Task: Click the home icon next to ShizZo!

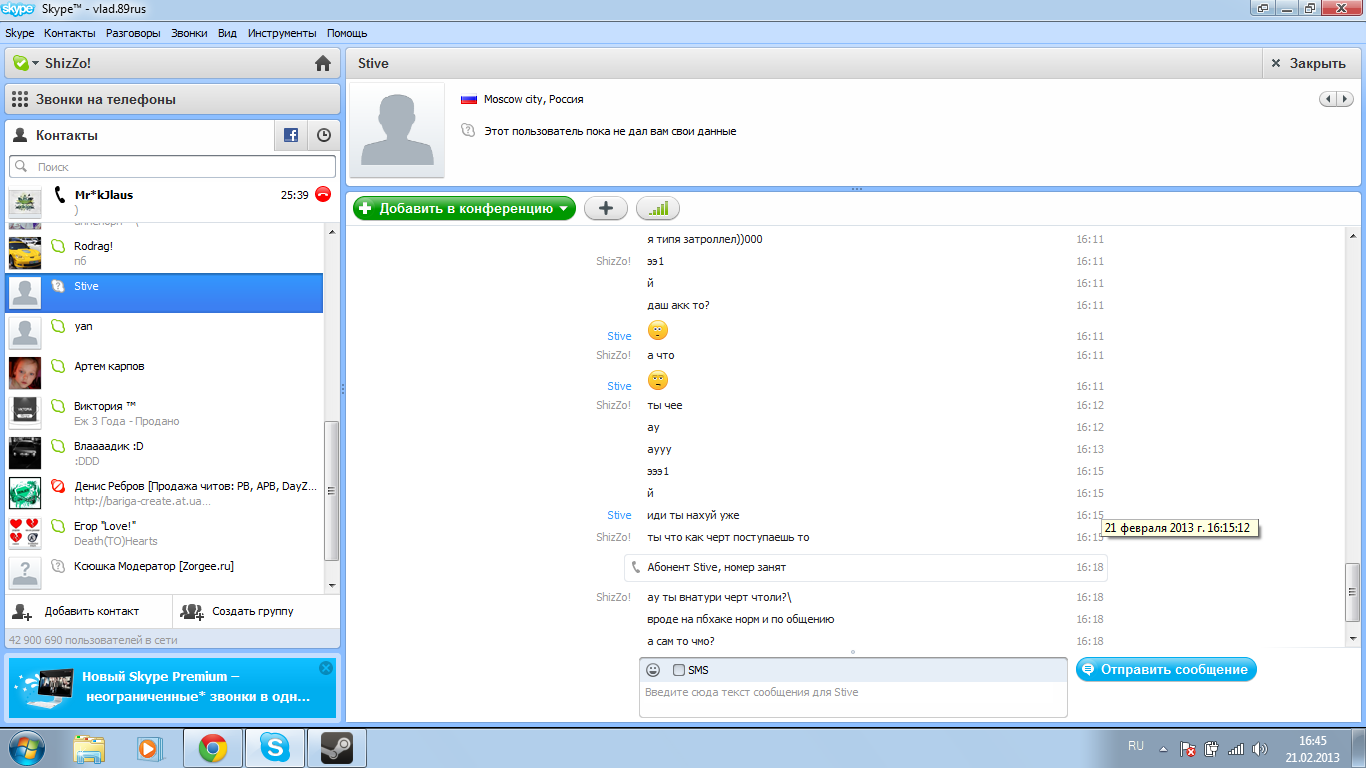Action: 322,63
